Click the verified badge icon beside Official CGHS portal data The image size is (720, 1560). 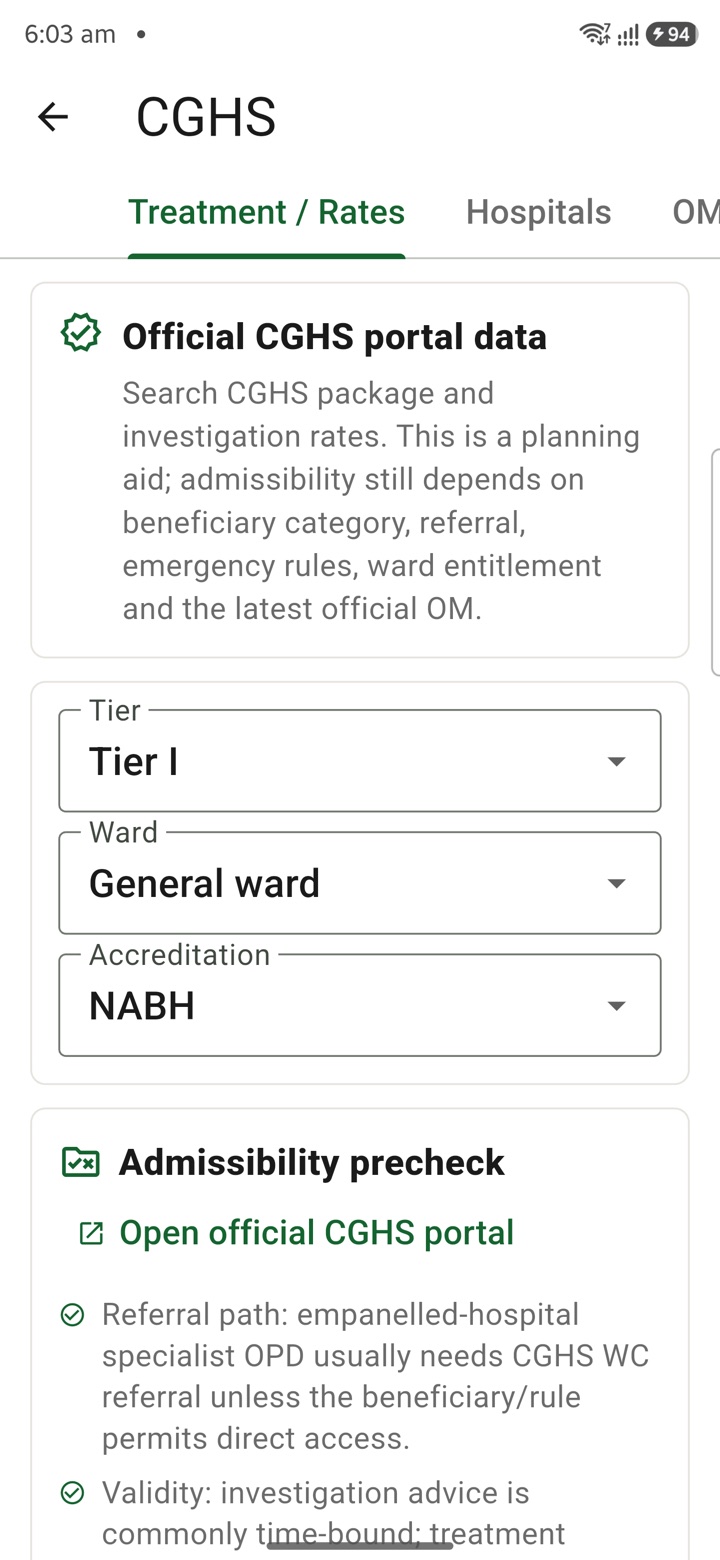[81, 334]
